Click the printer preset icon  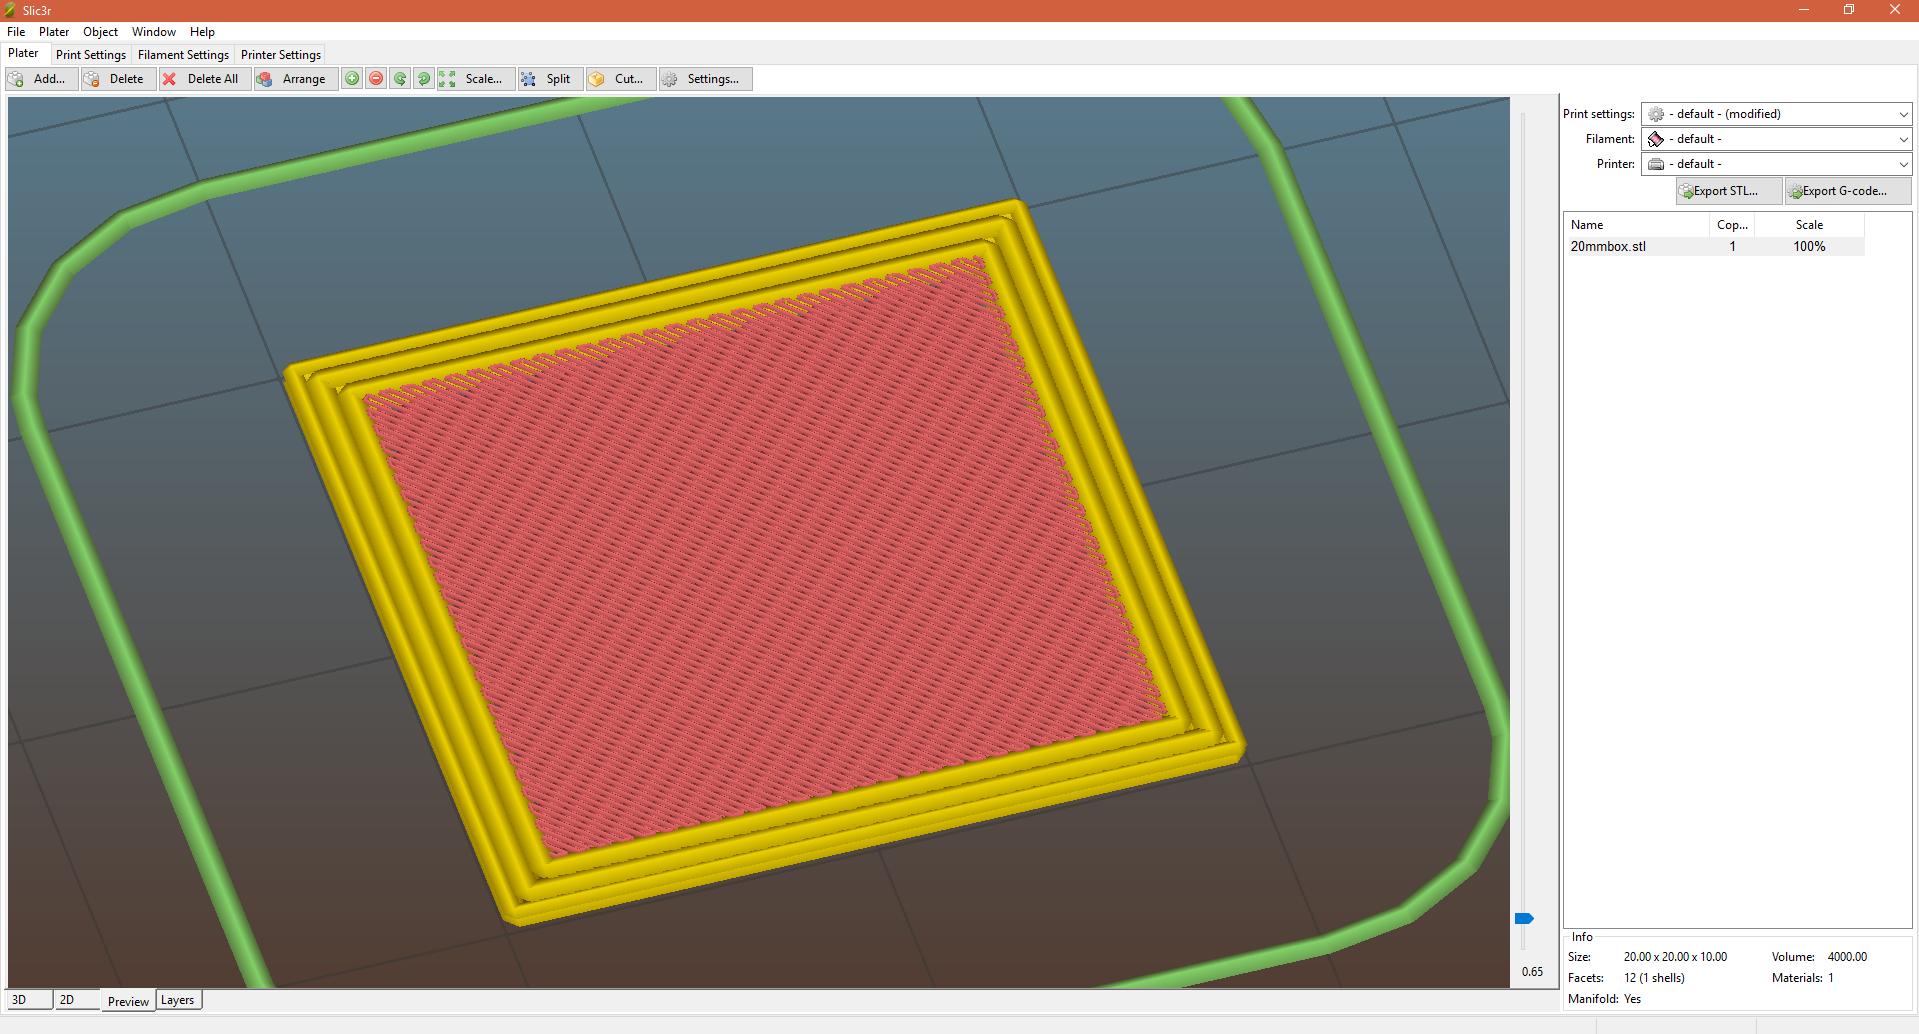click(1656, 164)
